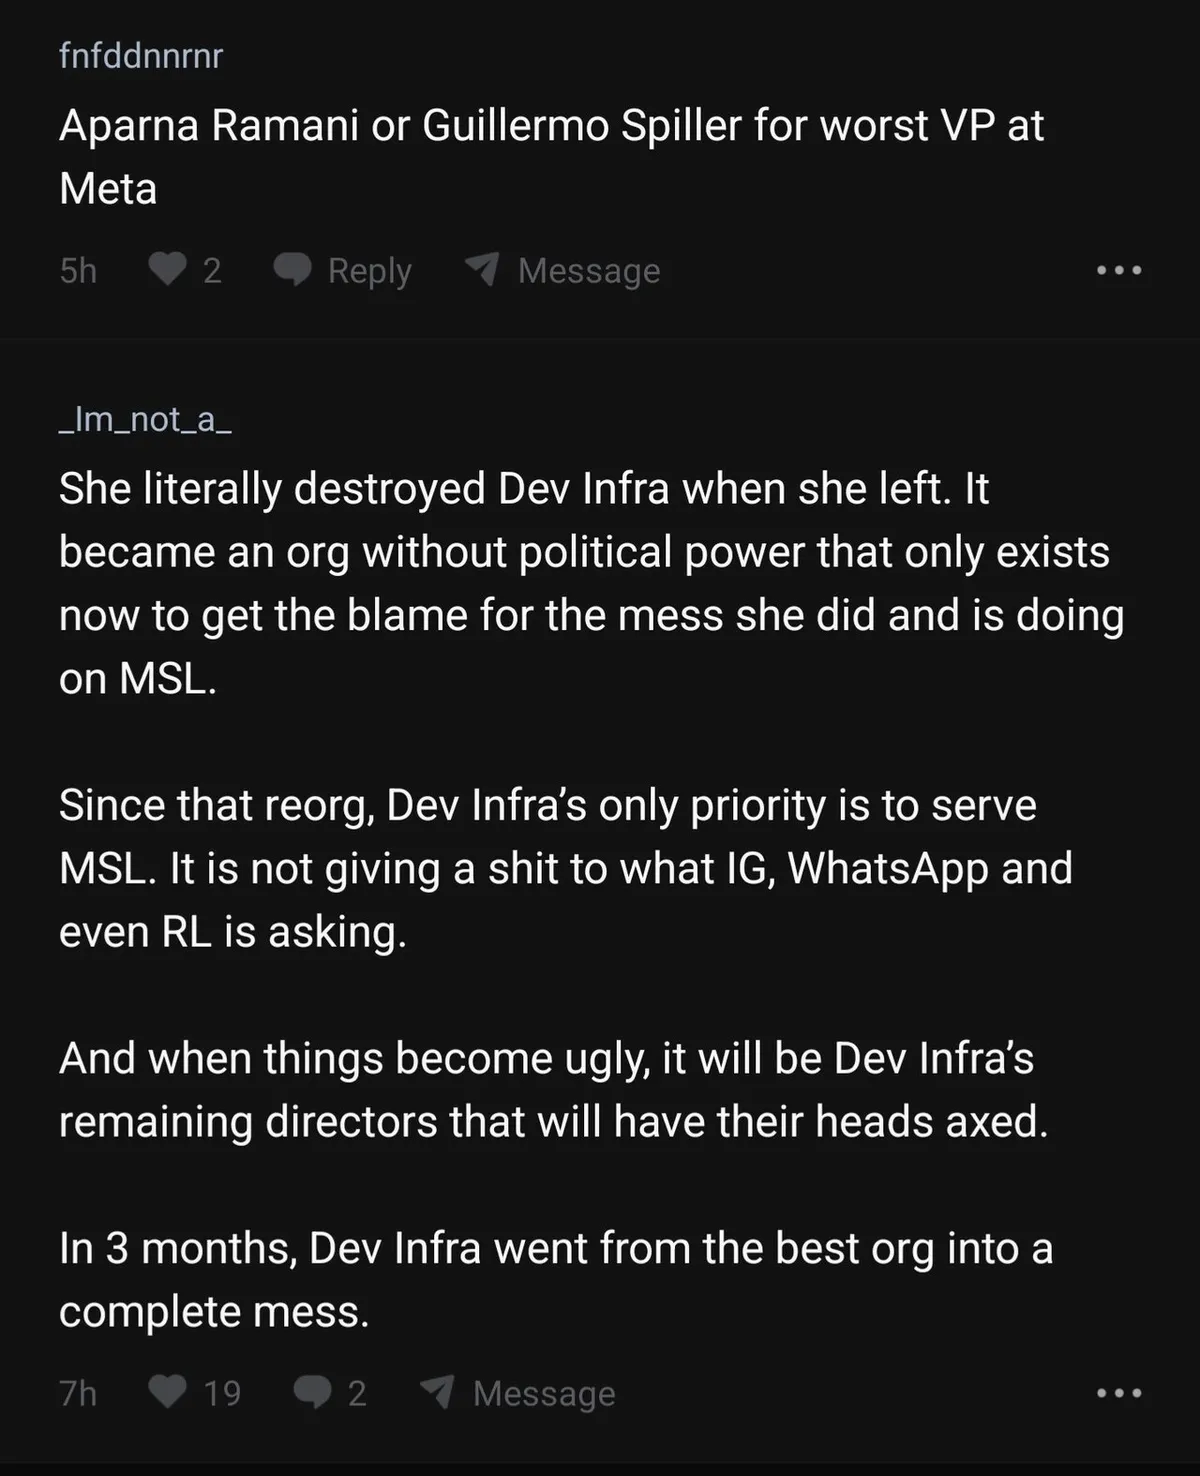Open fnfddnnrnr's user profile
This screenshot has width=1200, height=1476.
141,56
